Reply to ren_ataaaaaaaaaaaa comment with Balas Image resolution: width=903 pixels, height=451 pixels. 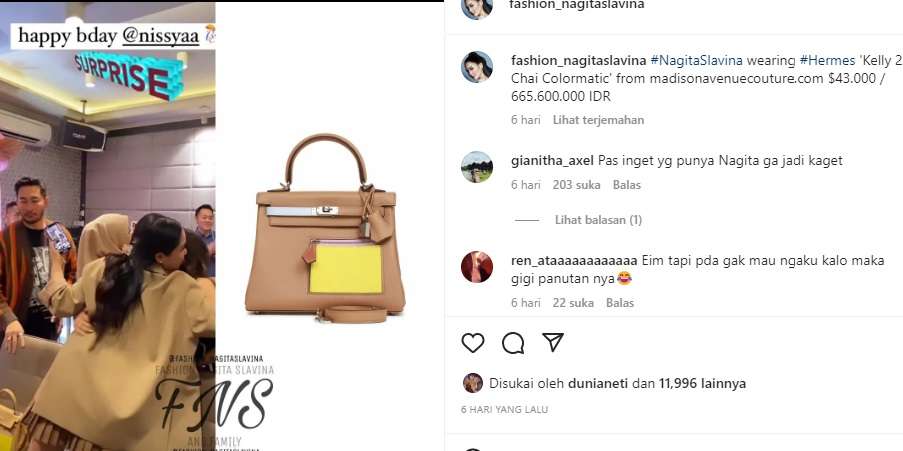[620, 302]
